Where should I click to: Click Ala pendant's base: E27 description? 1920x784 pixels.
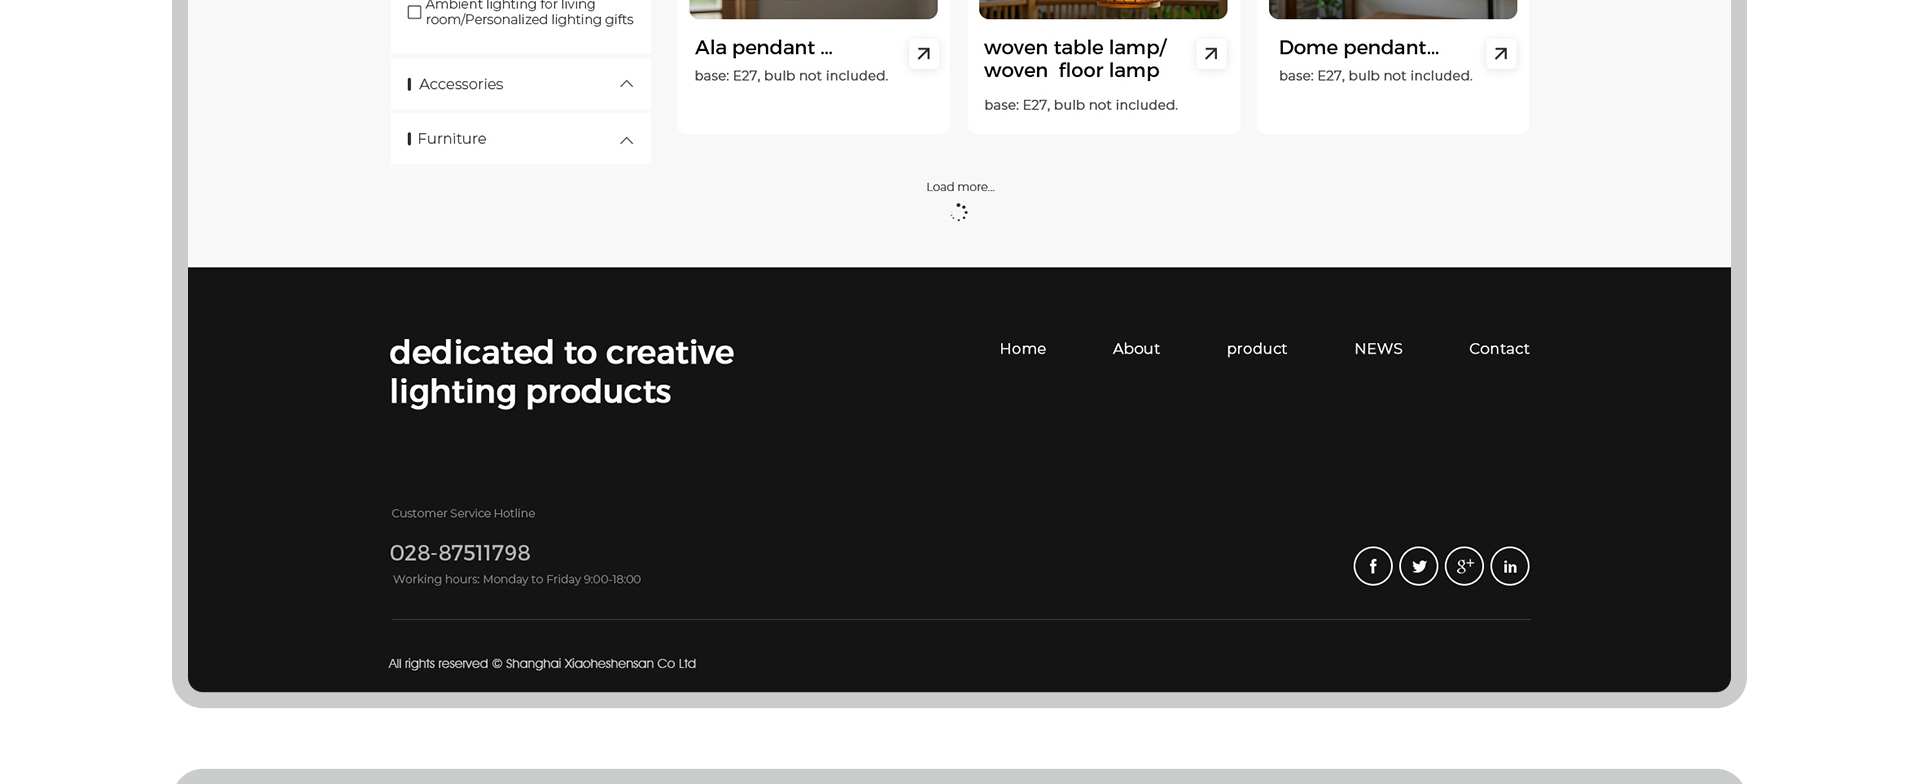point(791,76)
